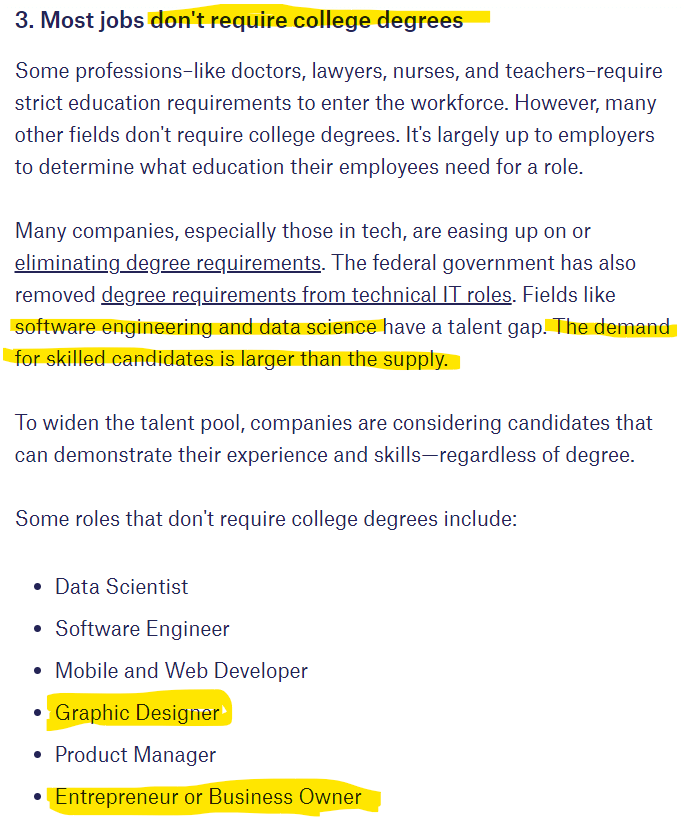Viewport: 684px width, 821px height.
Task: Select the "Software Engineer" bullet entry
Action: [142, 629]
